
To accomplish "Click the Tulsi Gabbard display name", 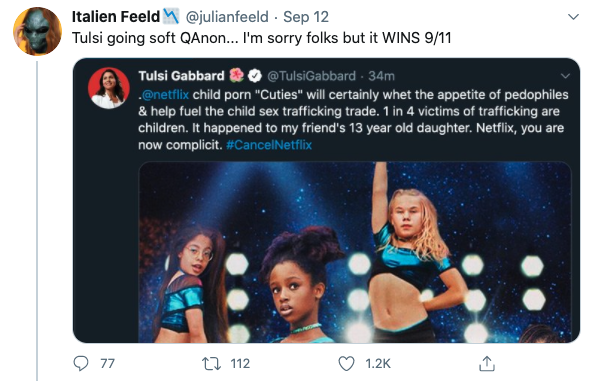I will [x=181, y=76].
